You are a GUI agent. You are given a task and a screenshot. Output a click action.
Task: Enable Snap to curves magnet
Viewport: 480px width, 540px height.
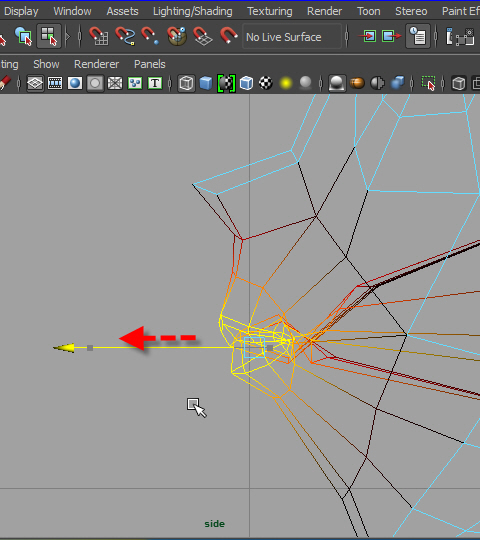tap(125, 36)
